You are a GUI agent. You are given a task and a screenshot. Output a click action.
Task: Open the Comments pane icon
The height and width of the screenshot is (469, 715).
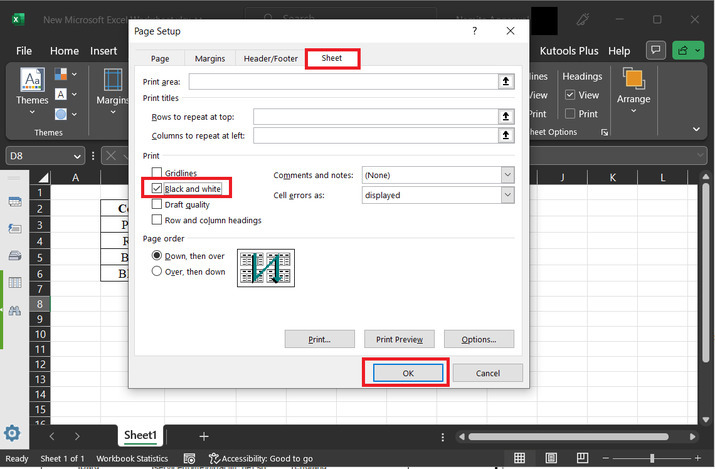[656, 50]
